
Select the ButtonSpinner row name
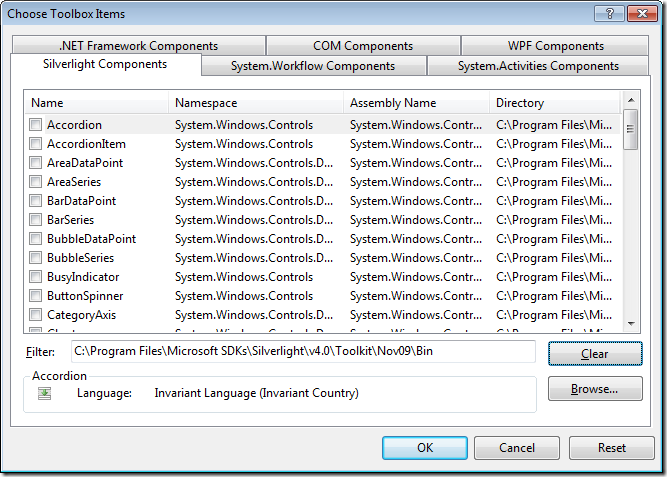pos(85,296)
